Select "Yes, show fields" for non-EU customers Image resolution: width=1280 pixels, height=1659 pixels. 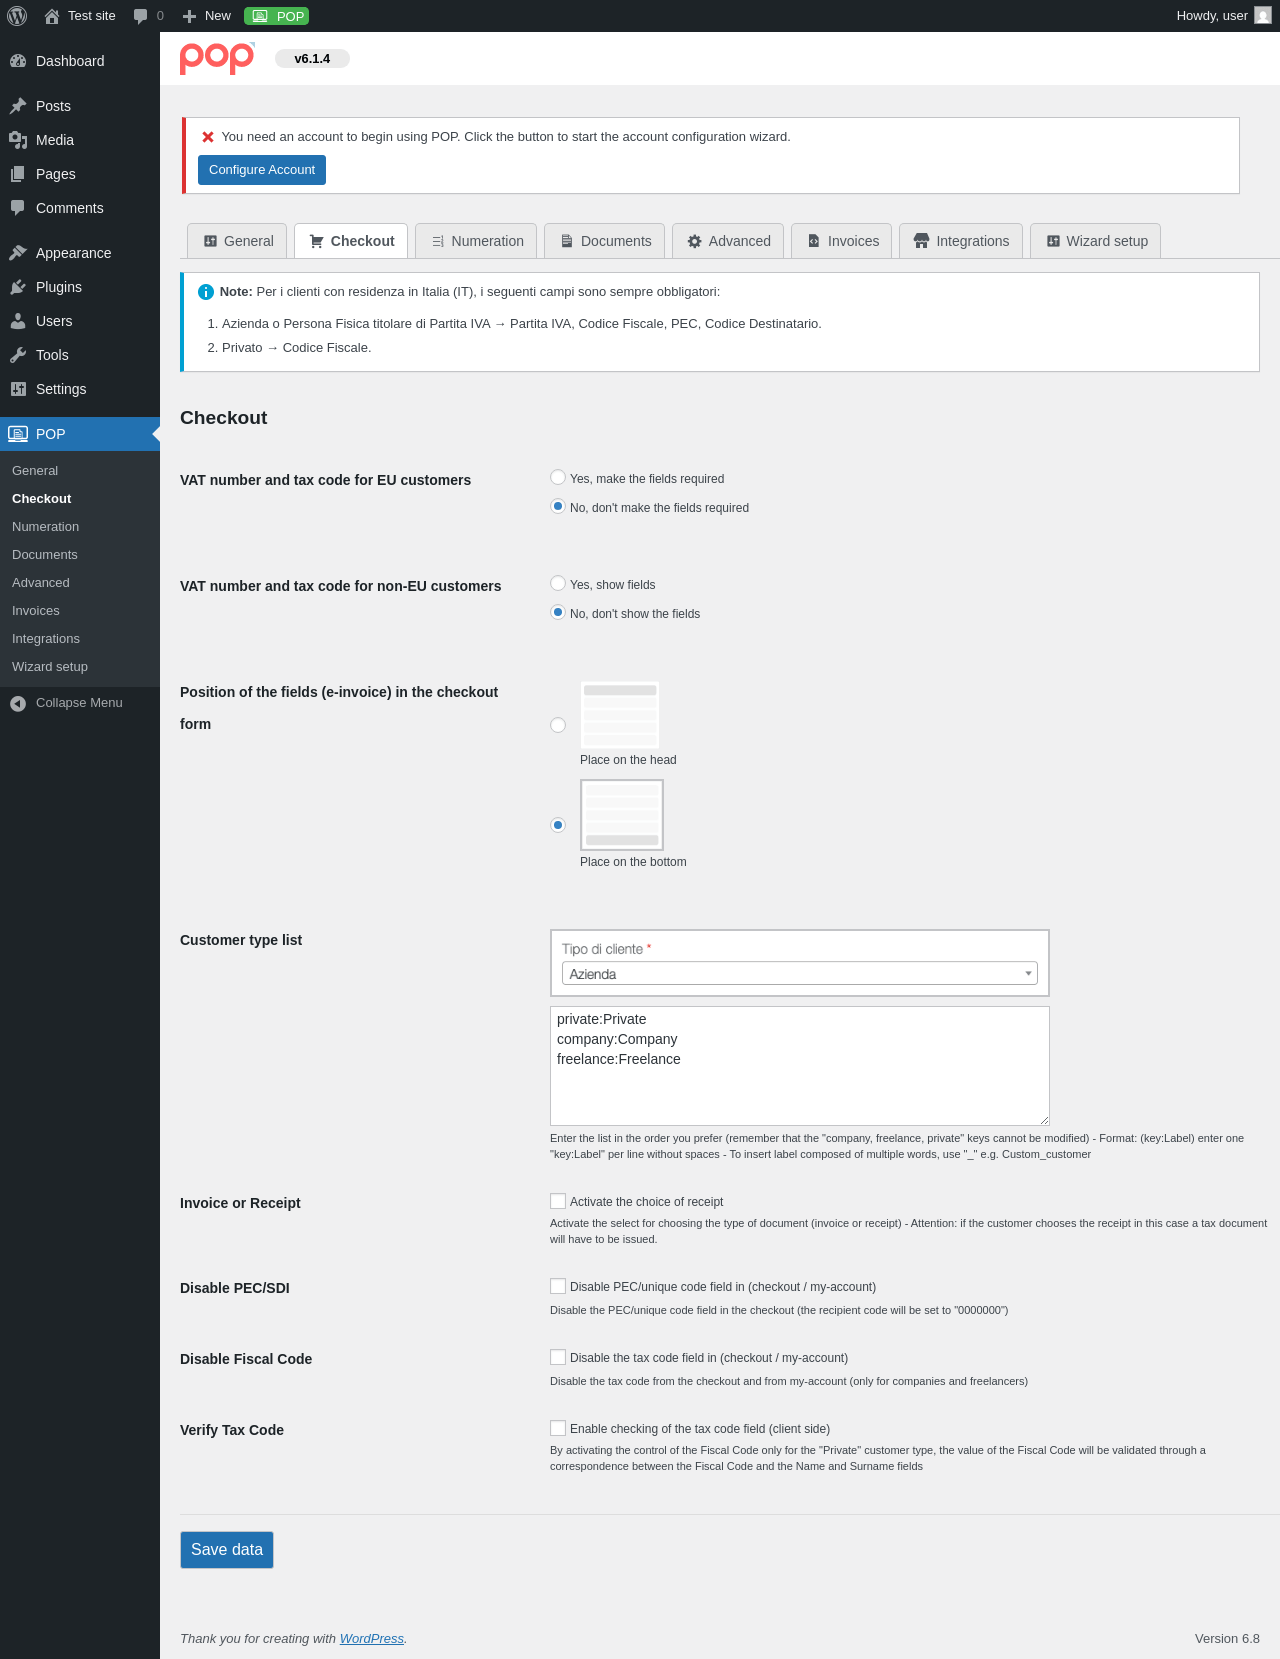558,584
